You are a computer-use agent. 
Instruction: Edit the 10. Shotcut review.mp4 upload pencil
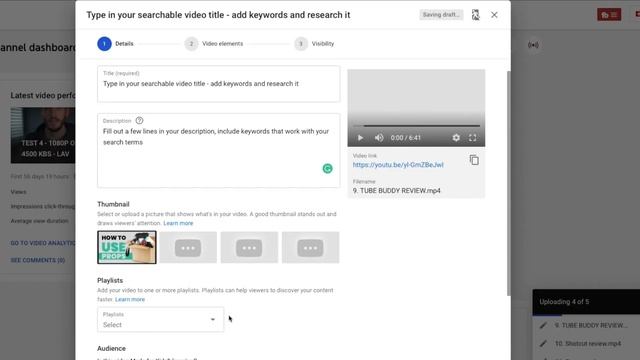pos(543,344)
